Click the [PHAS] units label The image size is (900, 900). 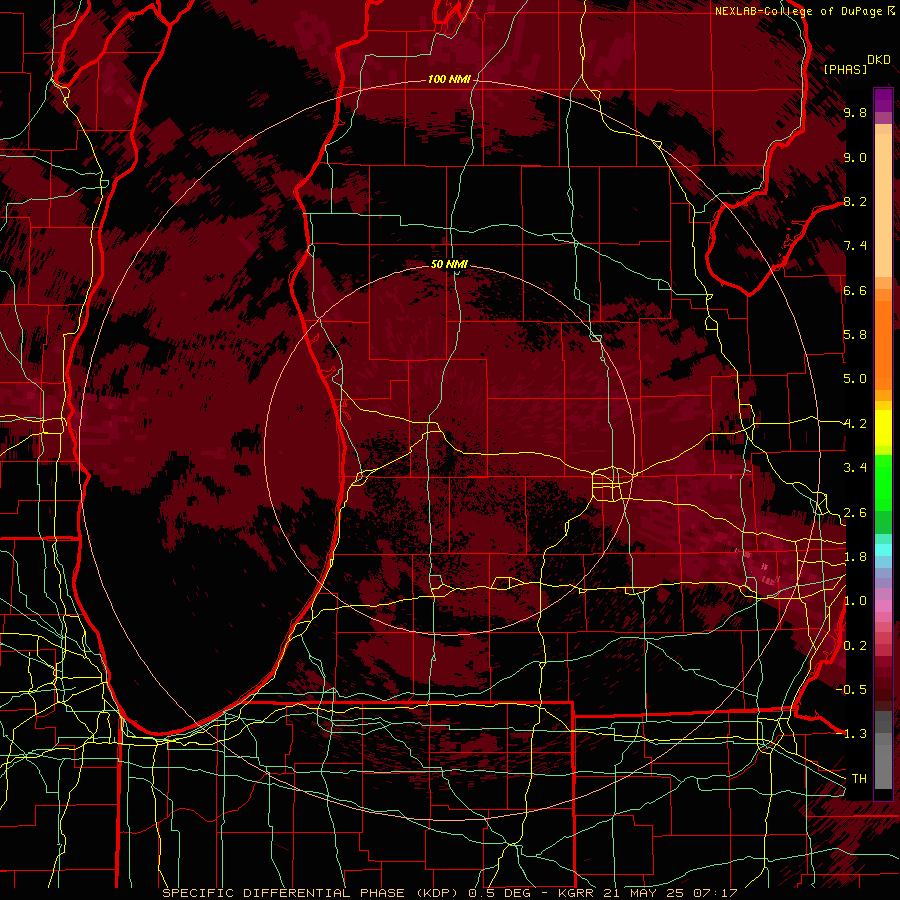click(845, 69)
